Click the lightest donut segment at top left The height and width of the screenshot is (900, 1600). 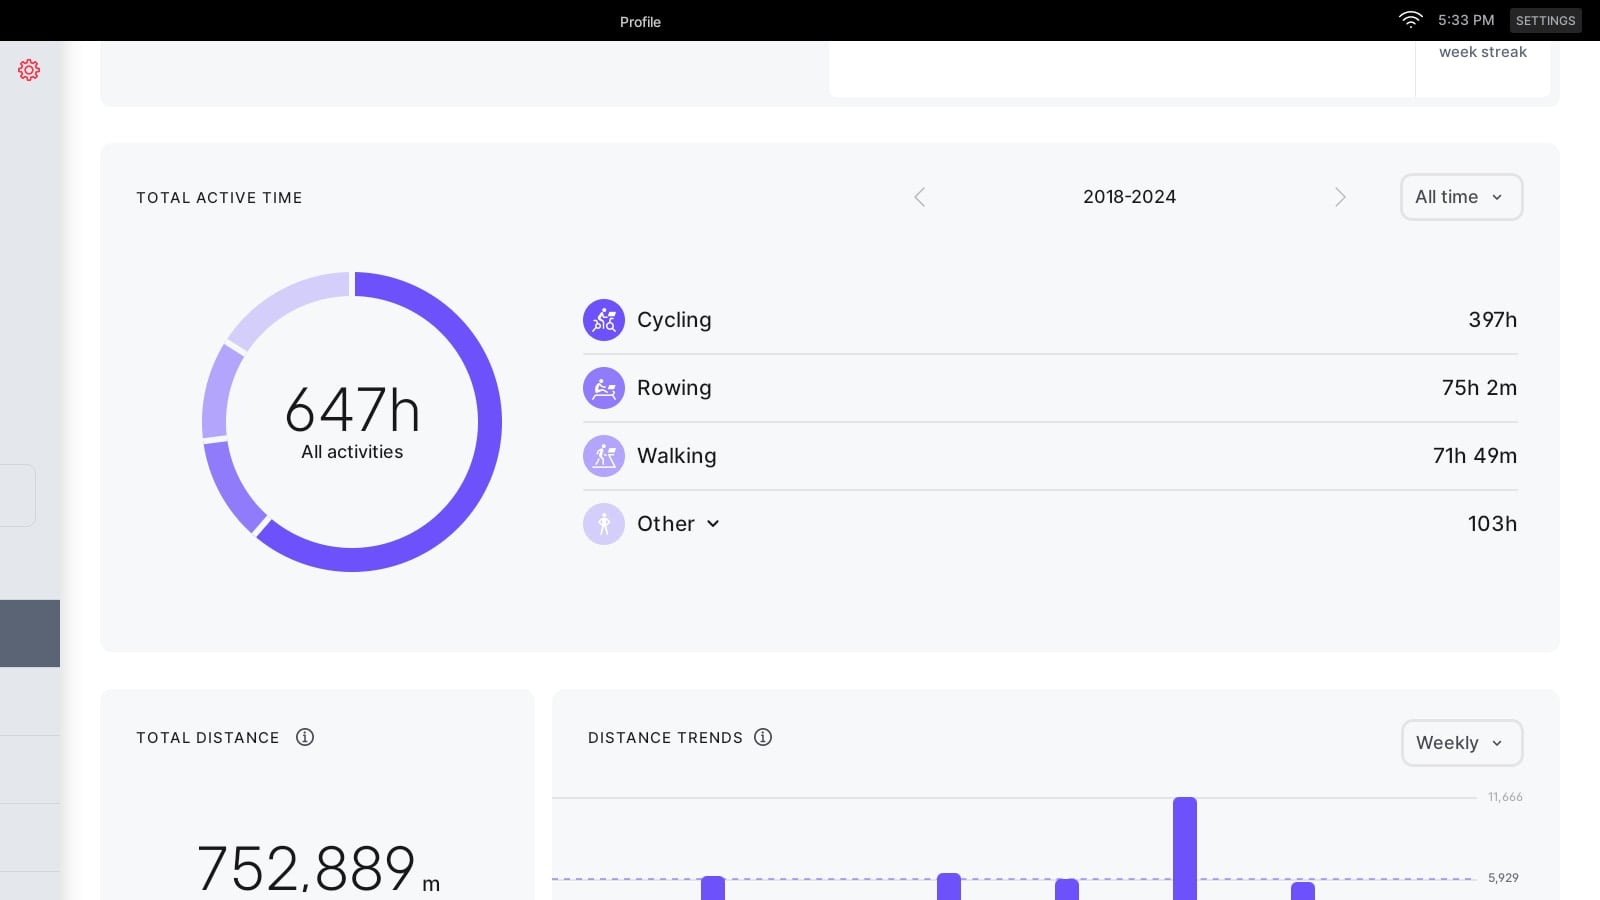[285, 302]
